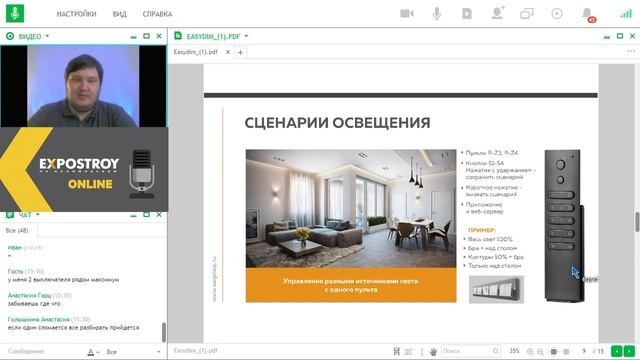Viewport: 640px width, 360px height.
Task: Click the media file playback icon
Action: pyautogui.click(x=467, y=13)
